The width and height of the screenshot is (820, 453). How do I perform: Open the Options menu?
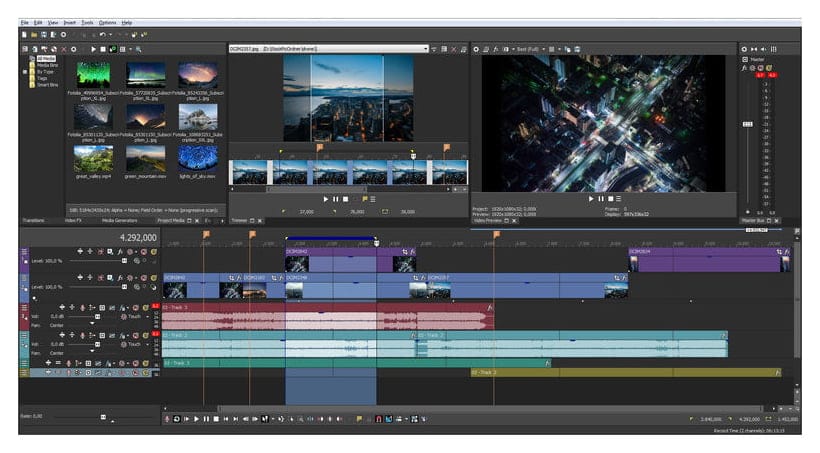click(x=107, y=22)
